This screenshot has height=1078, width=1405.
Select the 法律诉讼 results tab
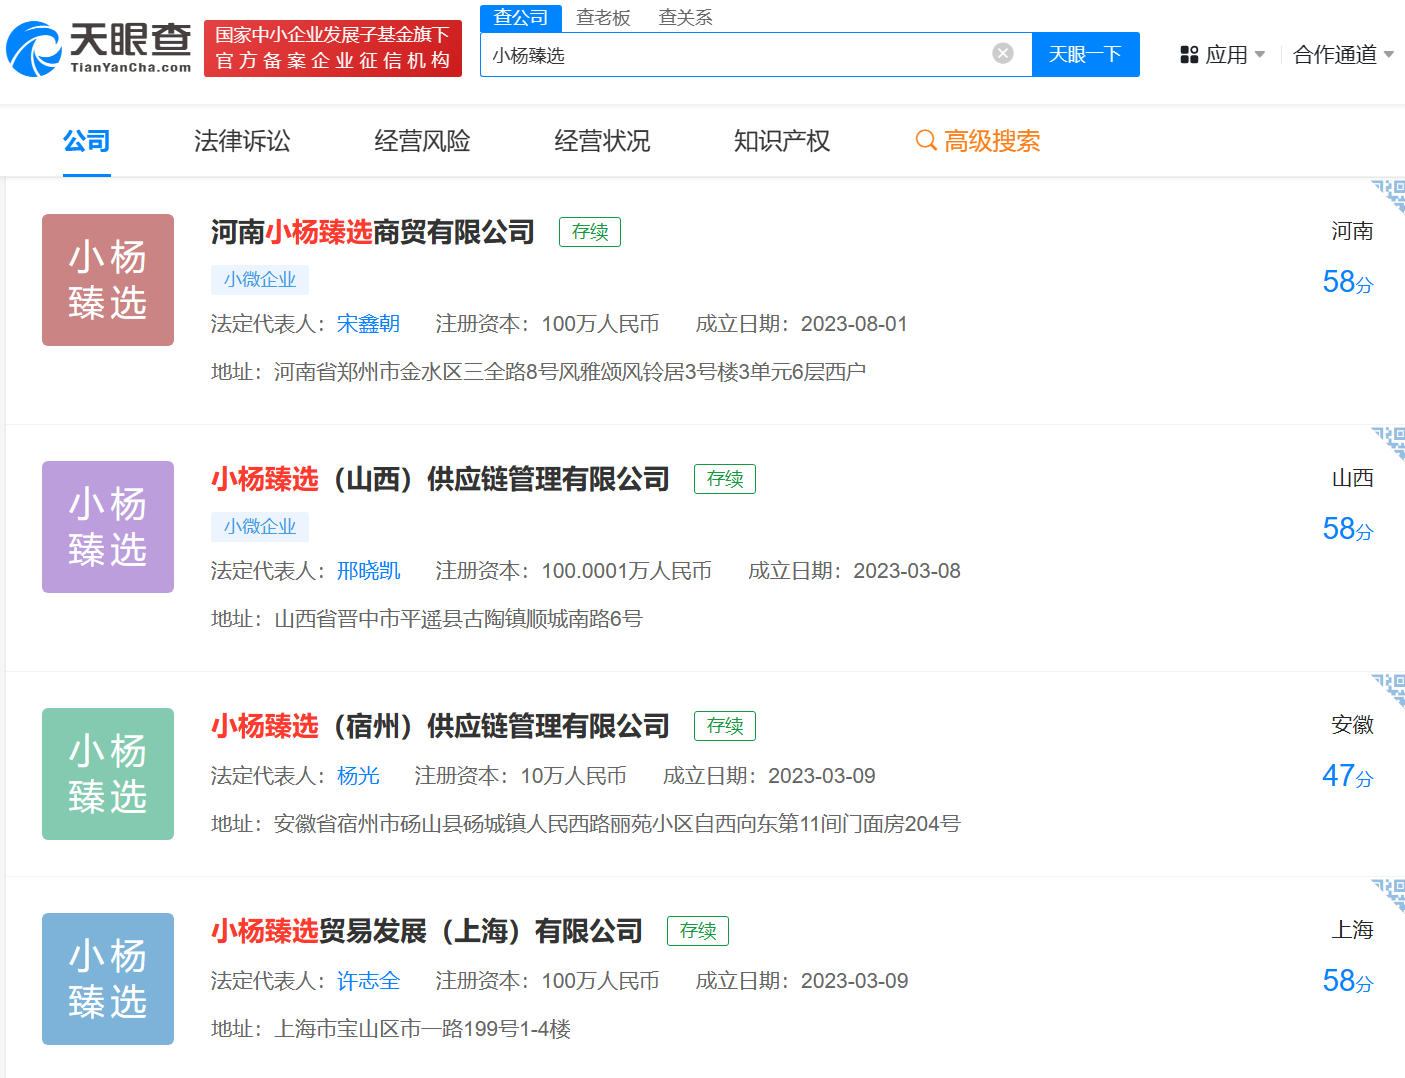pyautogui.click(x=242, y=141)
